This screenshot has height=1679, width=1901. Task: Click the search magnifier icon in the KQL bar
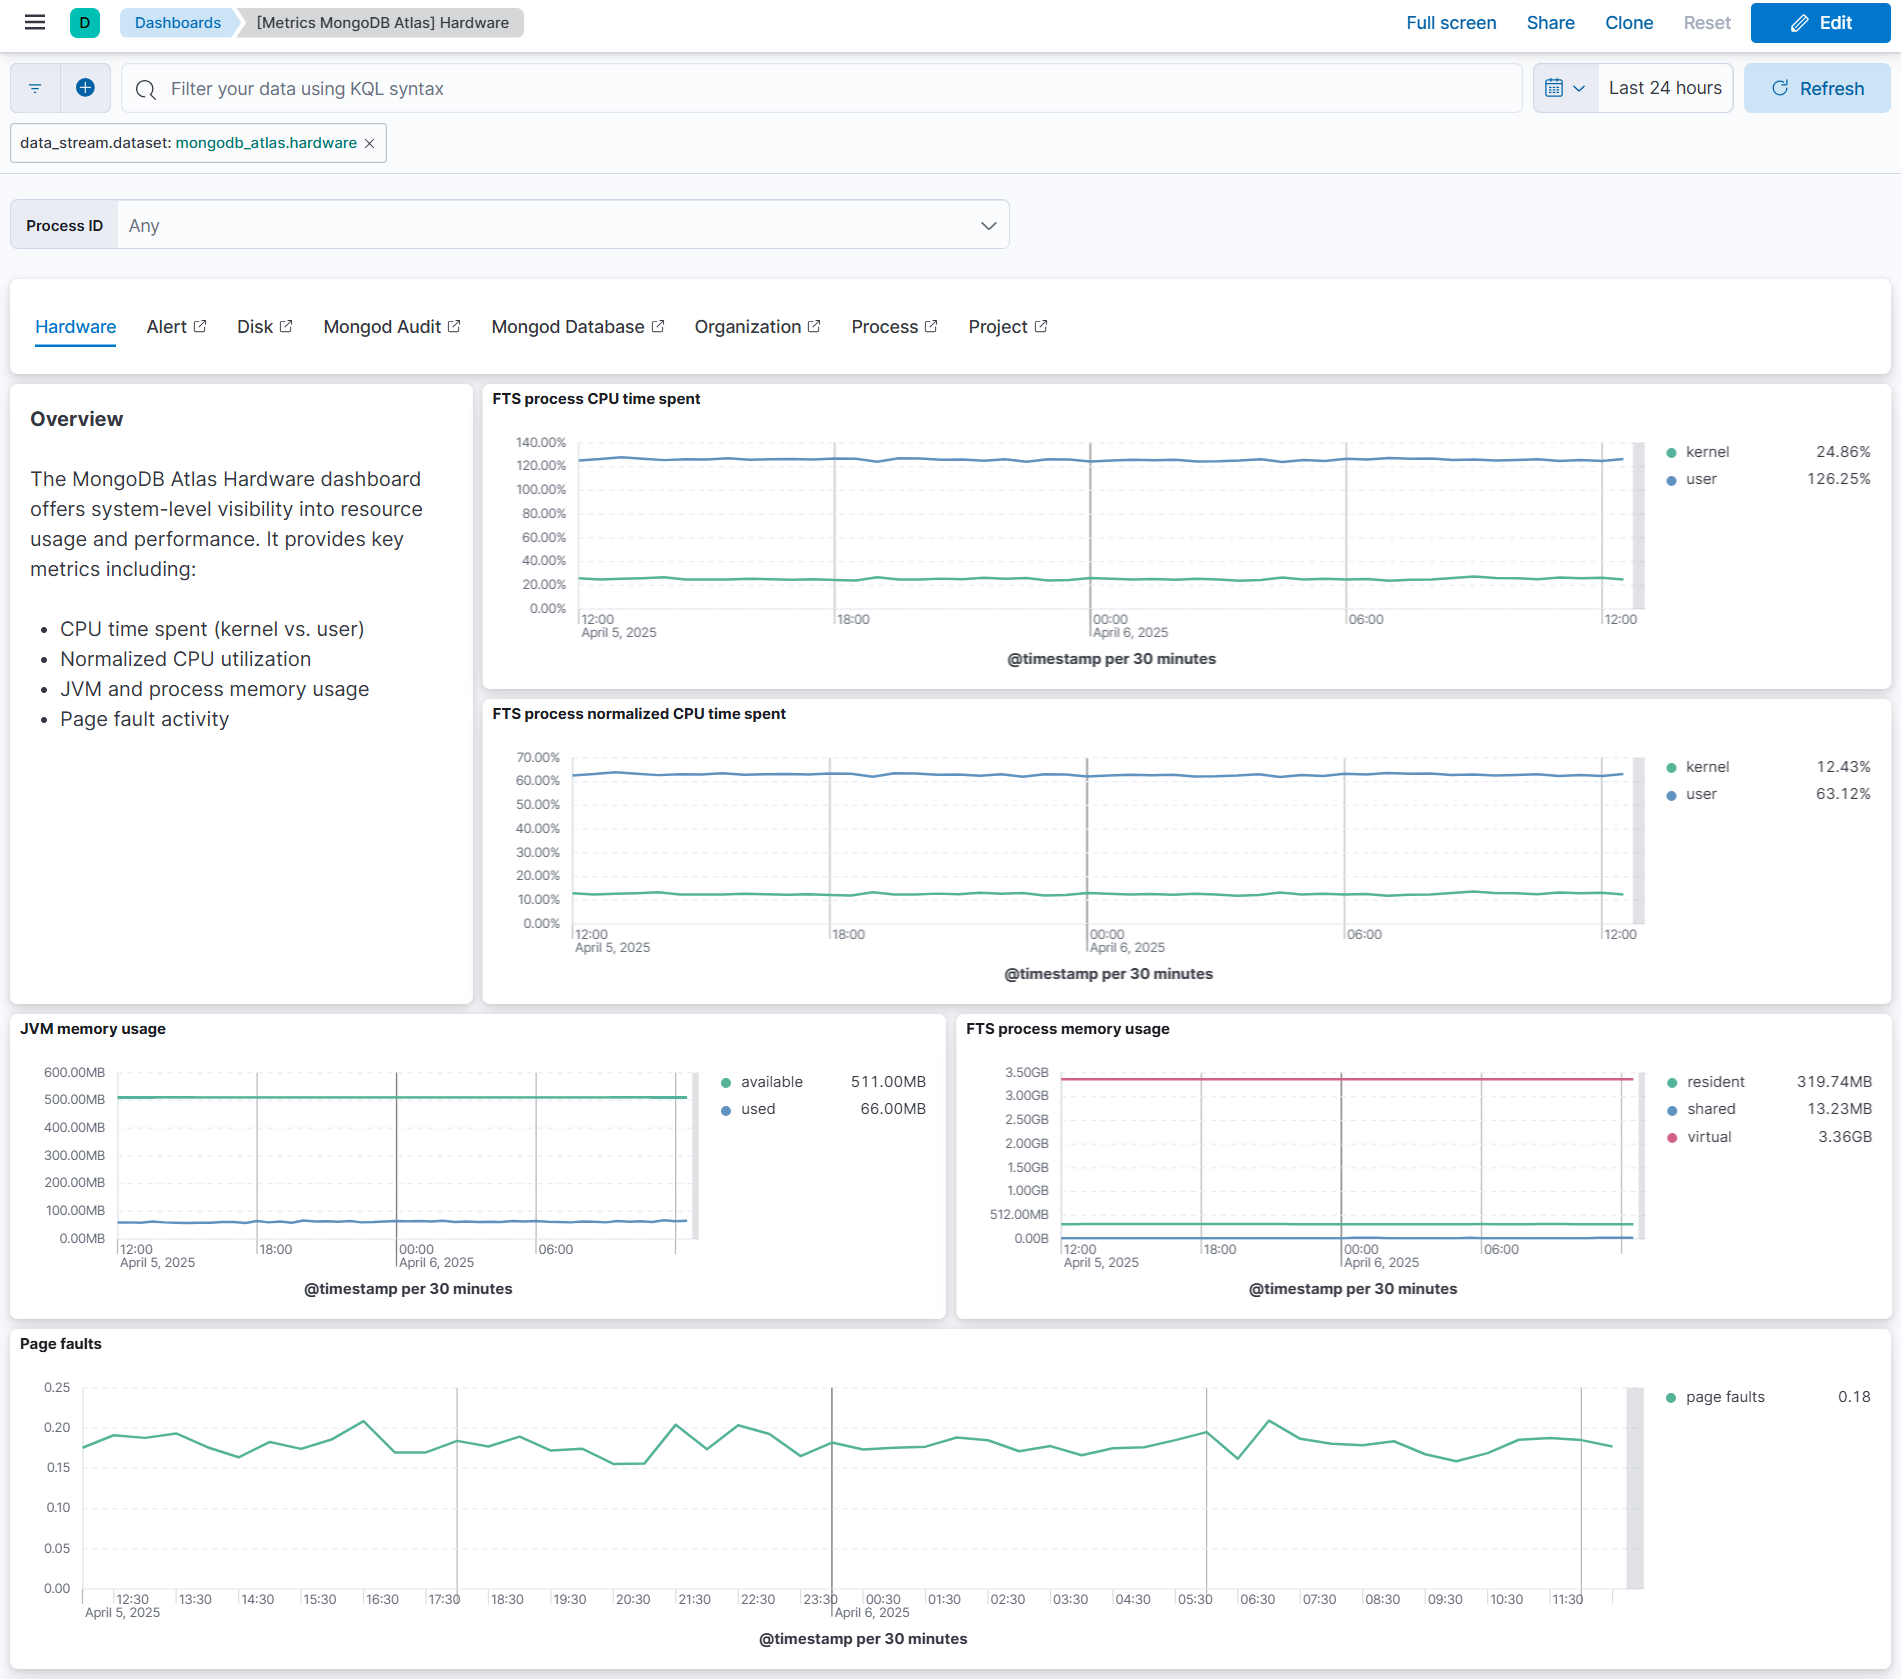pyautogui.click(x=146, y=89)
